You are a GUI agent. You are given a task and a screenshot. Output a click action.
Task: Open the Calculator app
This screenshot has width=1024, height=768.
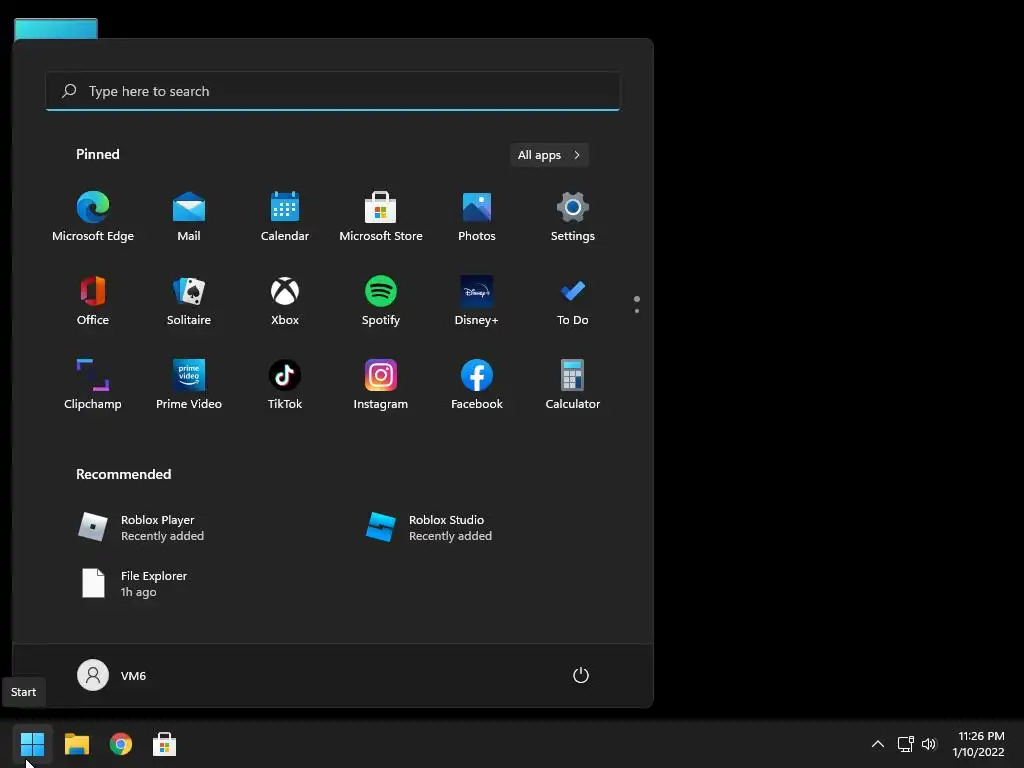point(573,385)
